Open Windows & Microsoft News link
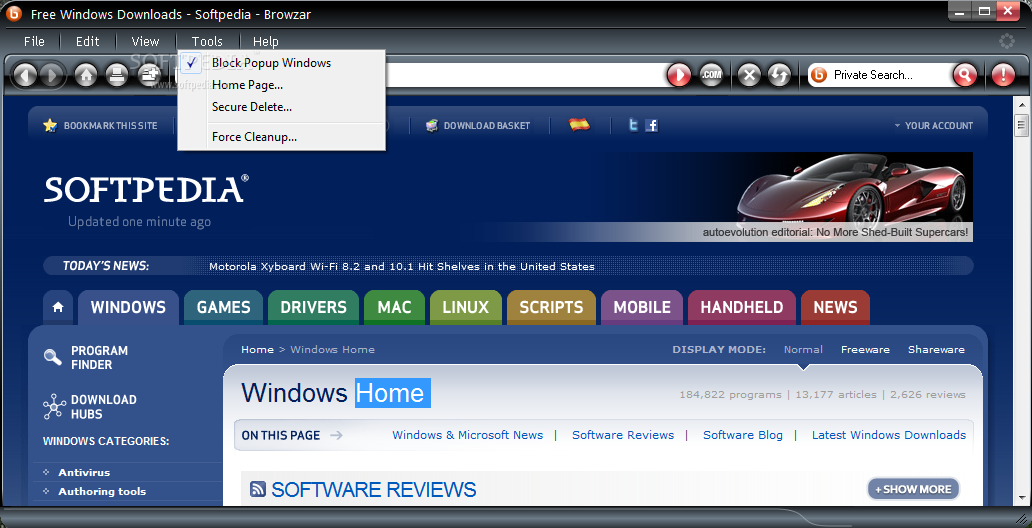Screen dimensions: 1032x528 468,435
